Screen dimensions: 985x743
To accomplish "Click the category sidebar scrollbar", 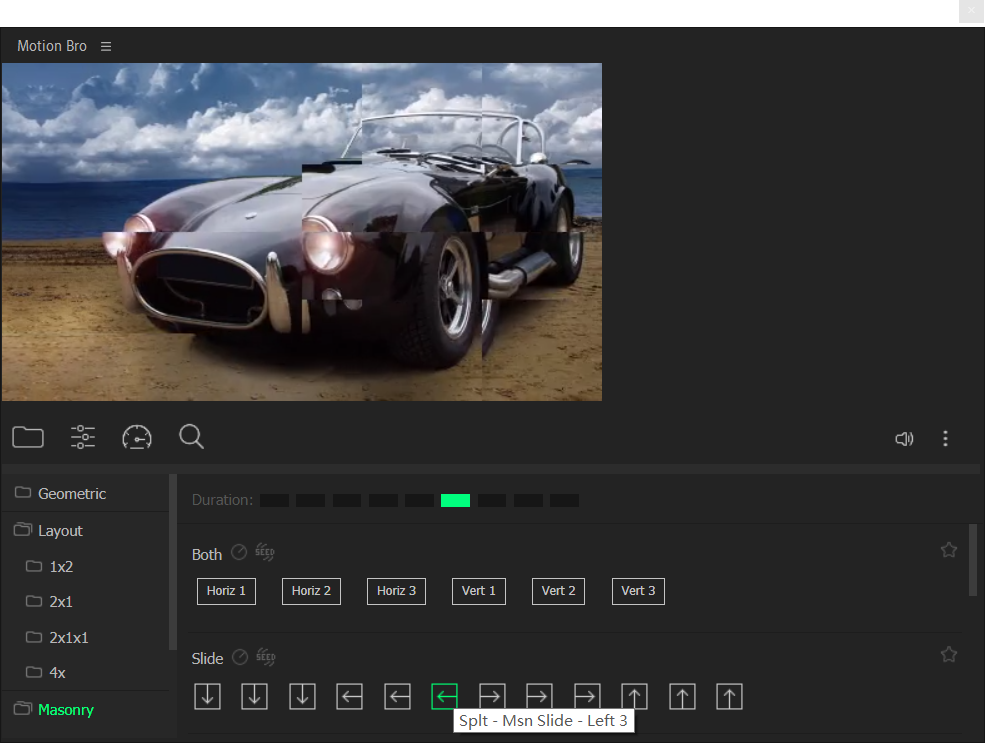I will (x=173, y=562).
